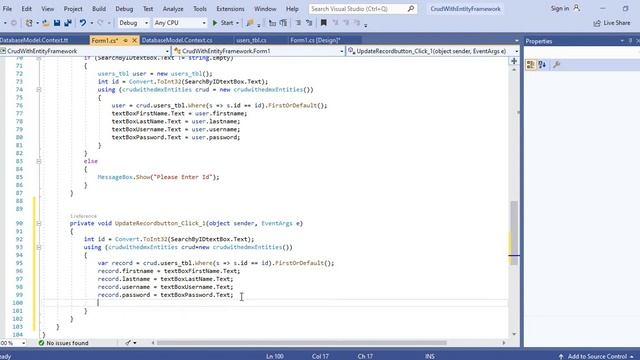Screen dimensions: 640x360
Task: Switch to DatabaseModel.Context.cs tab
Action: click(177, 40)
